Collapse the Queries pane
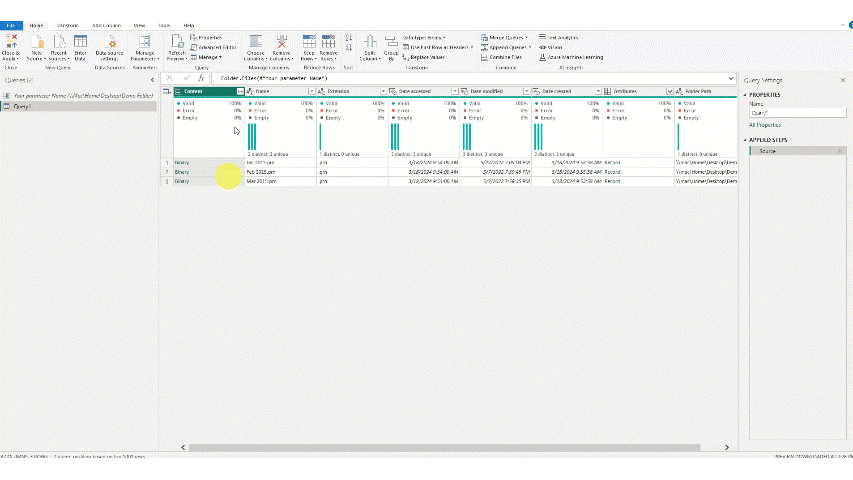The height and width of the screenshot is (480, 853). [152, 79]
